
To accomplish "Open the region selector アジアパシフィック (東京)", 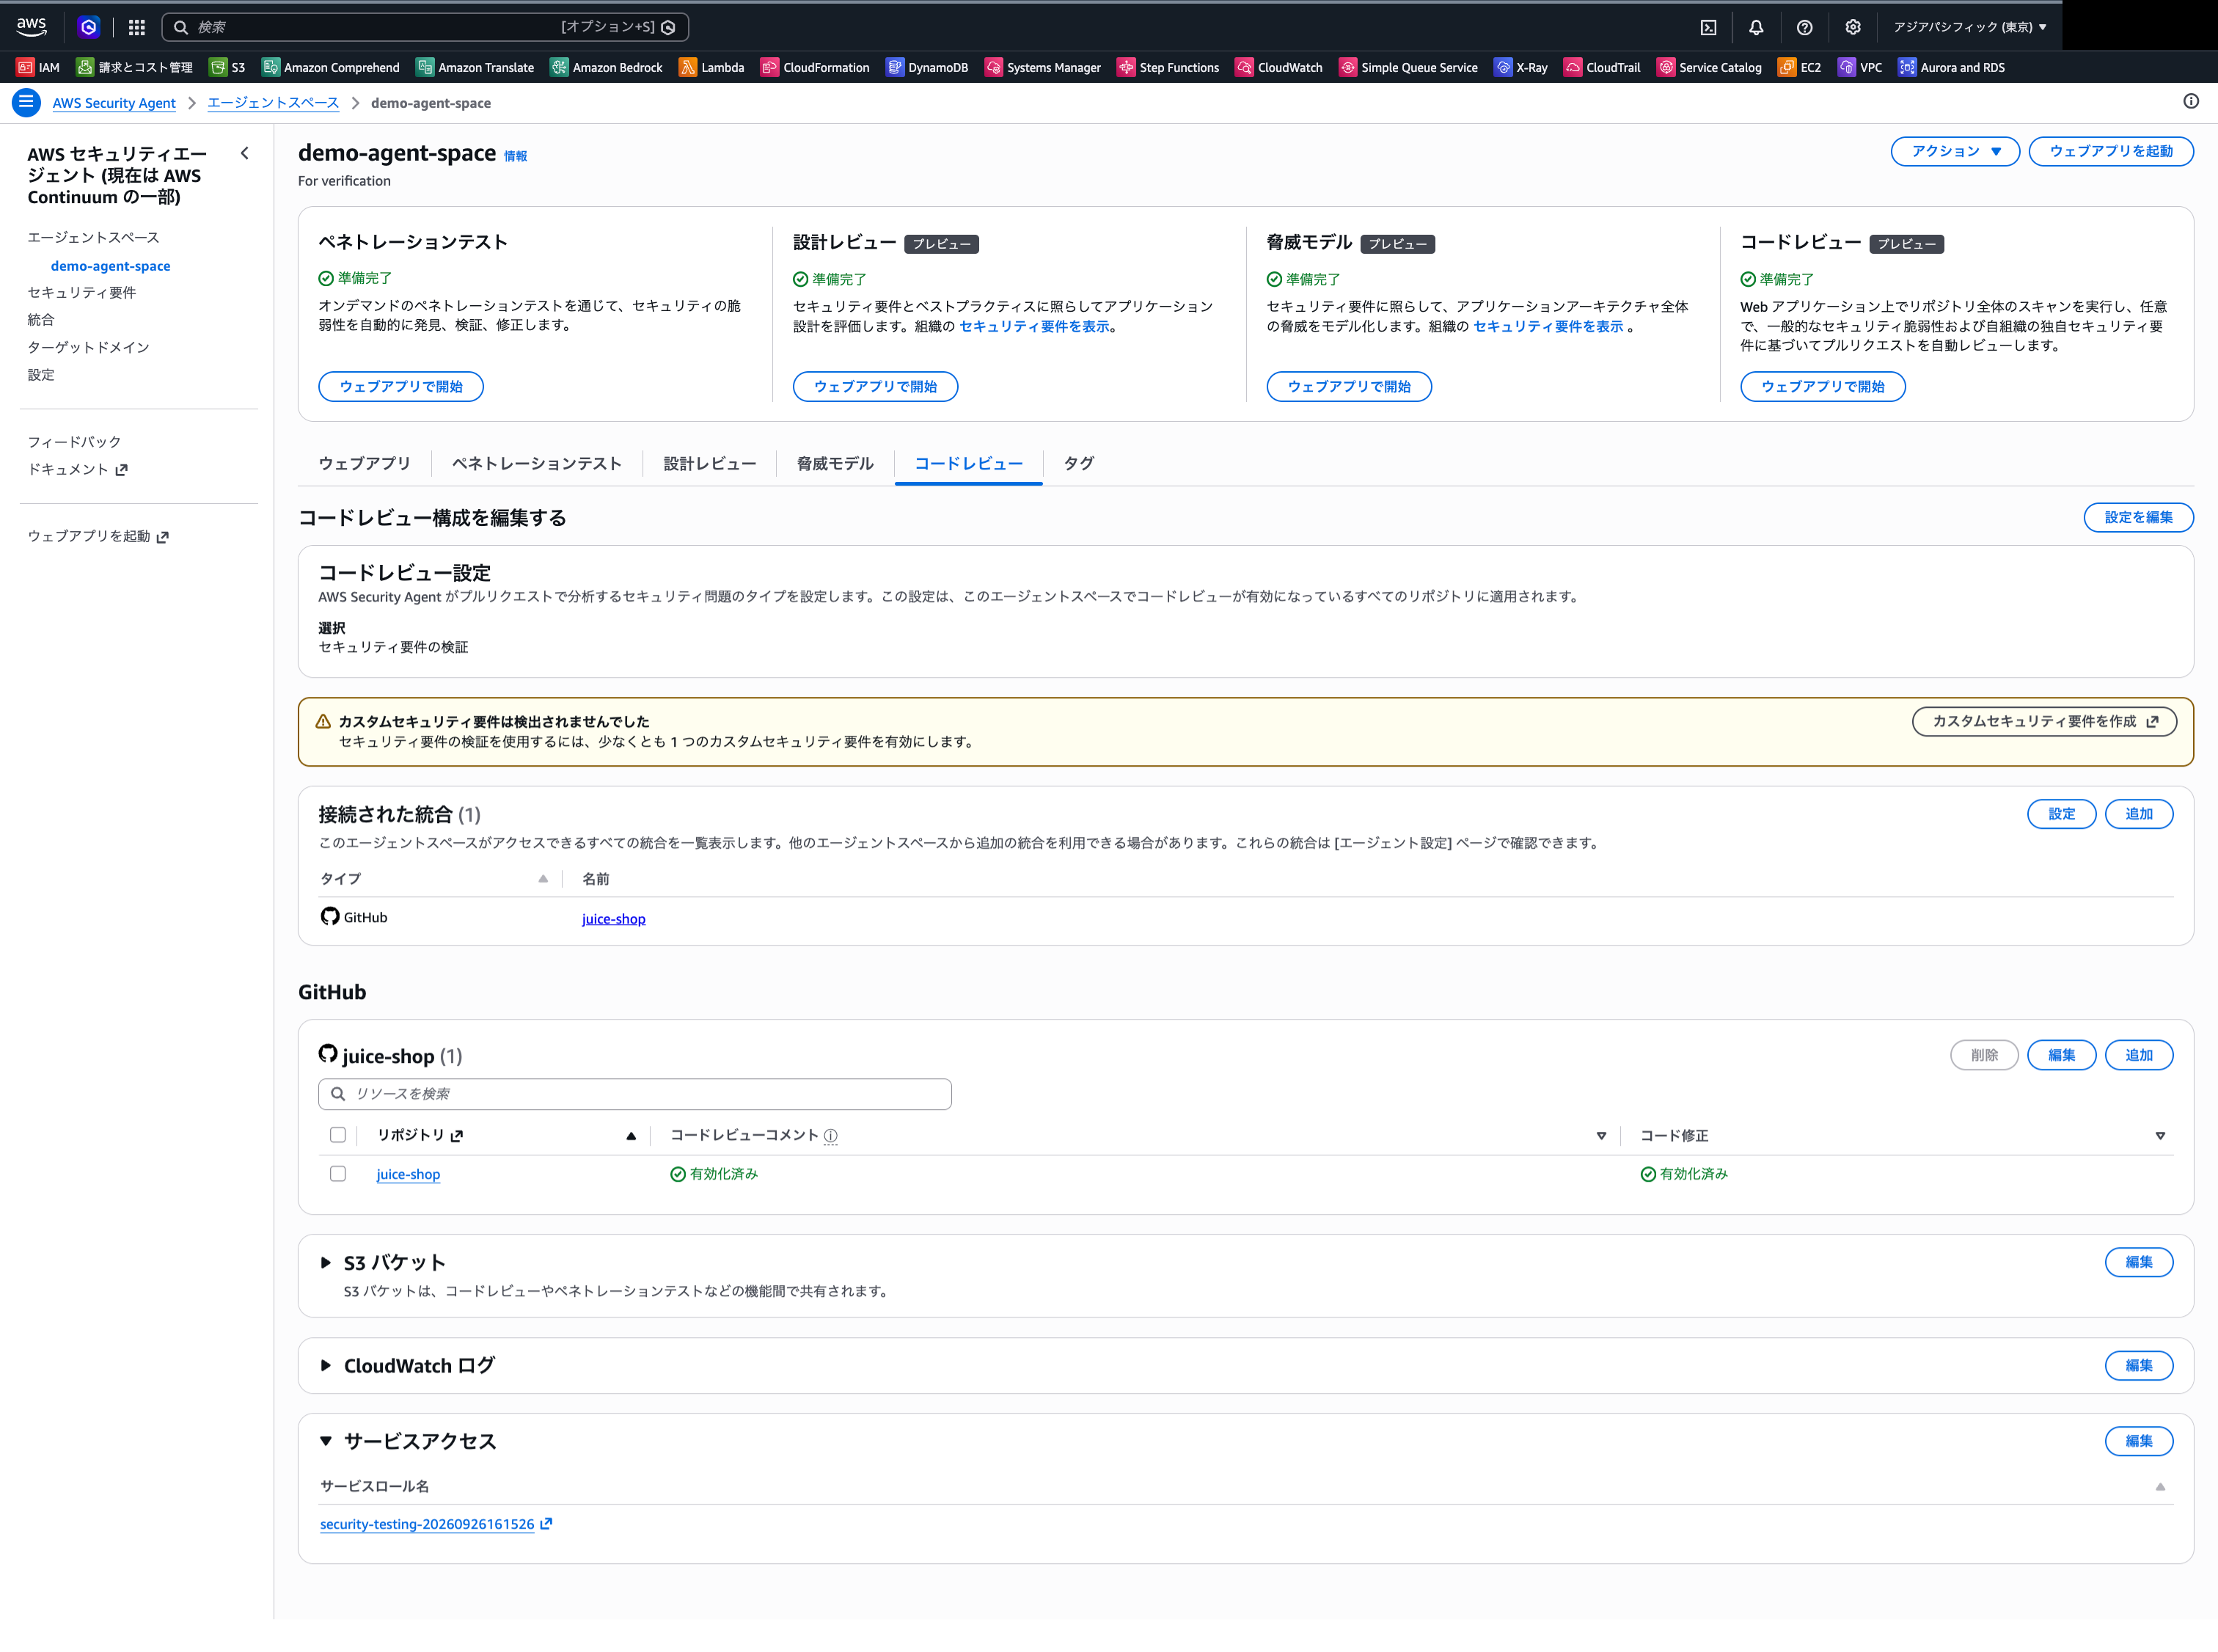I will (x=1969, y=27).
